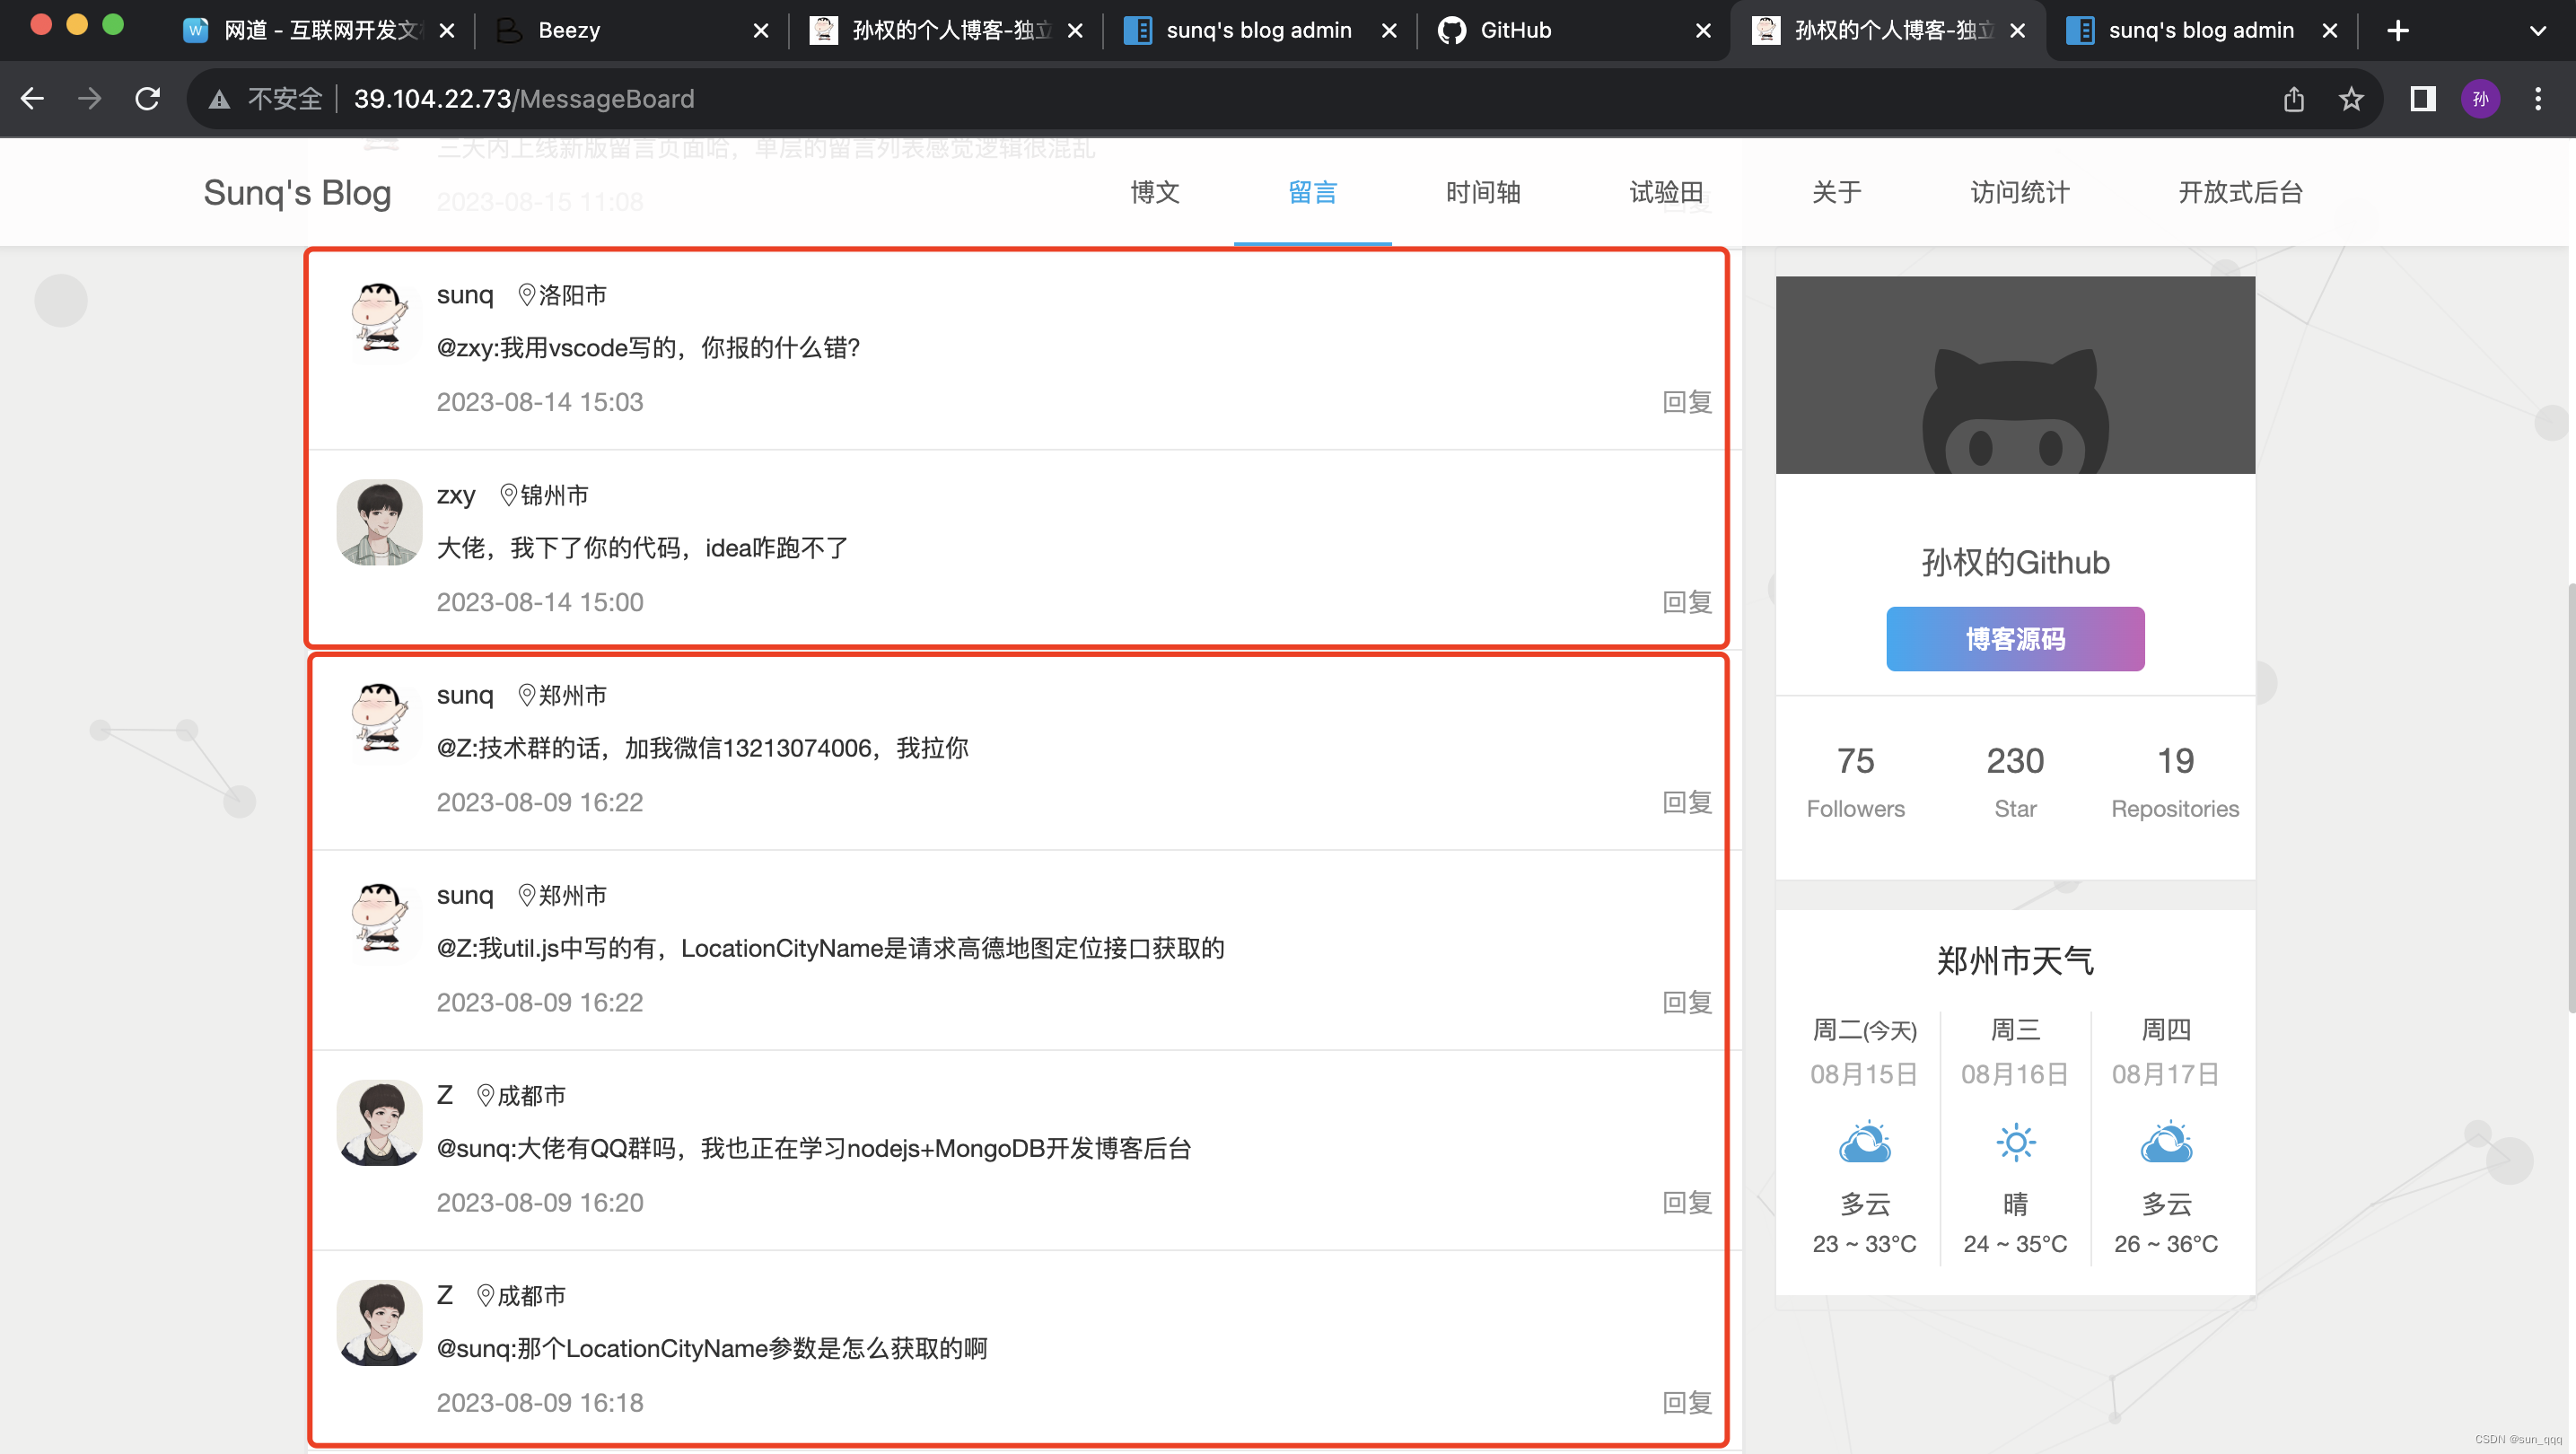Open Chrome three-dot menu

(x=2537, y=99)
